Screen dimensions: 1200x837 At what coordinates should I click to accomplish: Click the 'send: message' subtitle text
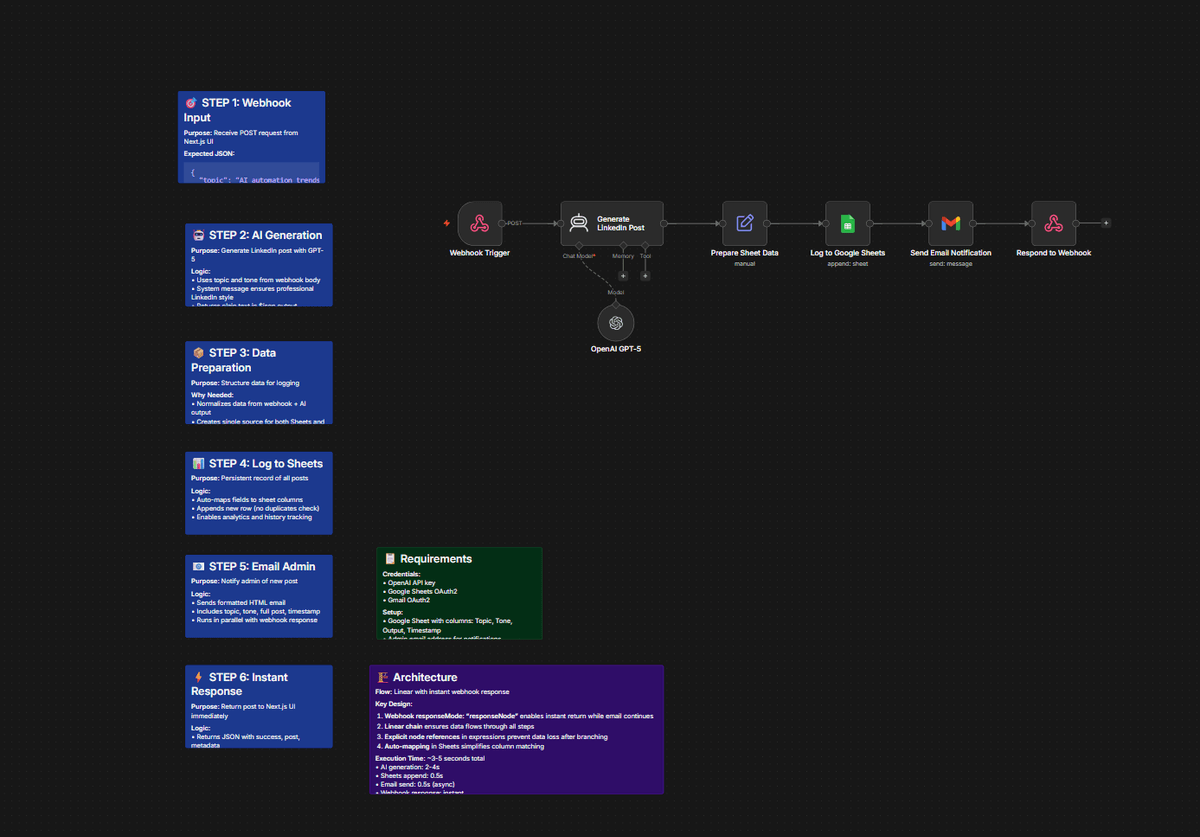click(951, 264)
